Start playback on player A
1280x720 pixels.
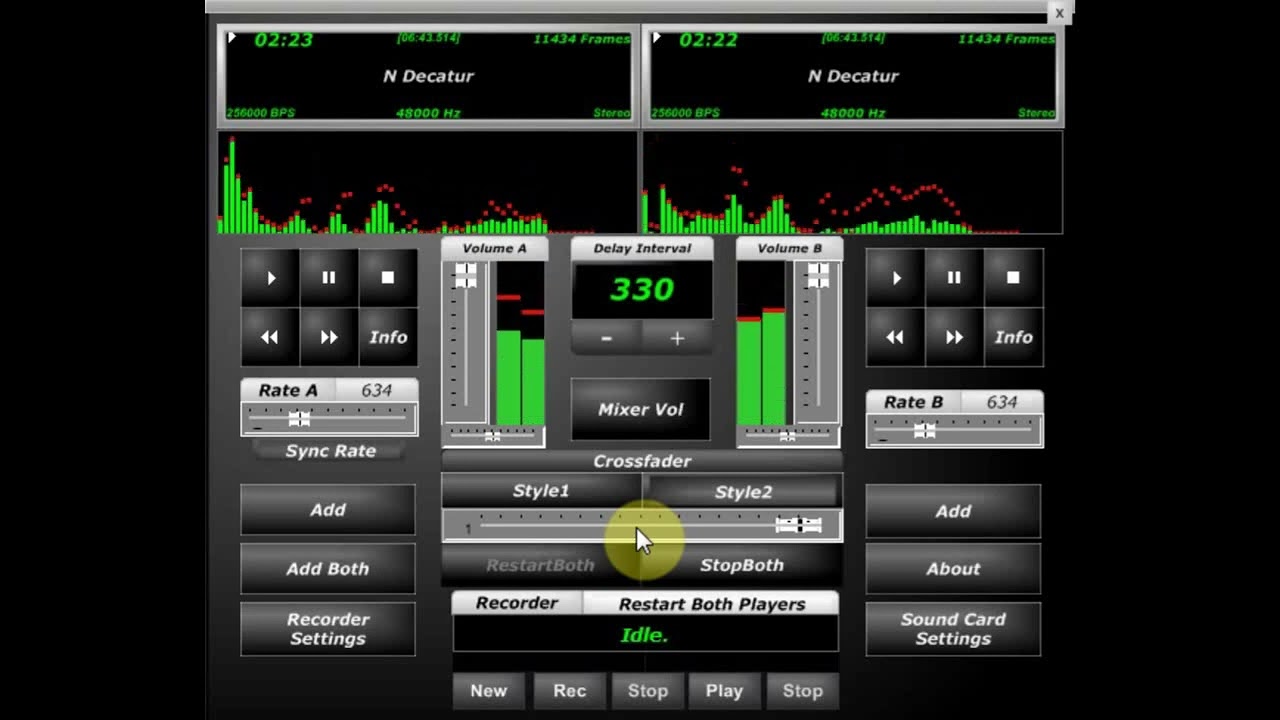[x=270, y=278]
